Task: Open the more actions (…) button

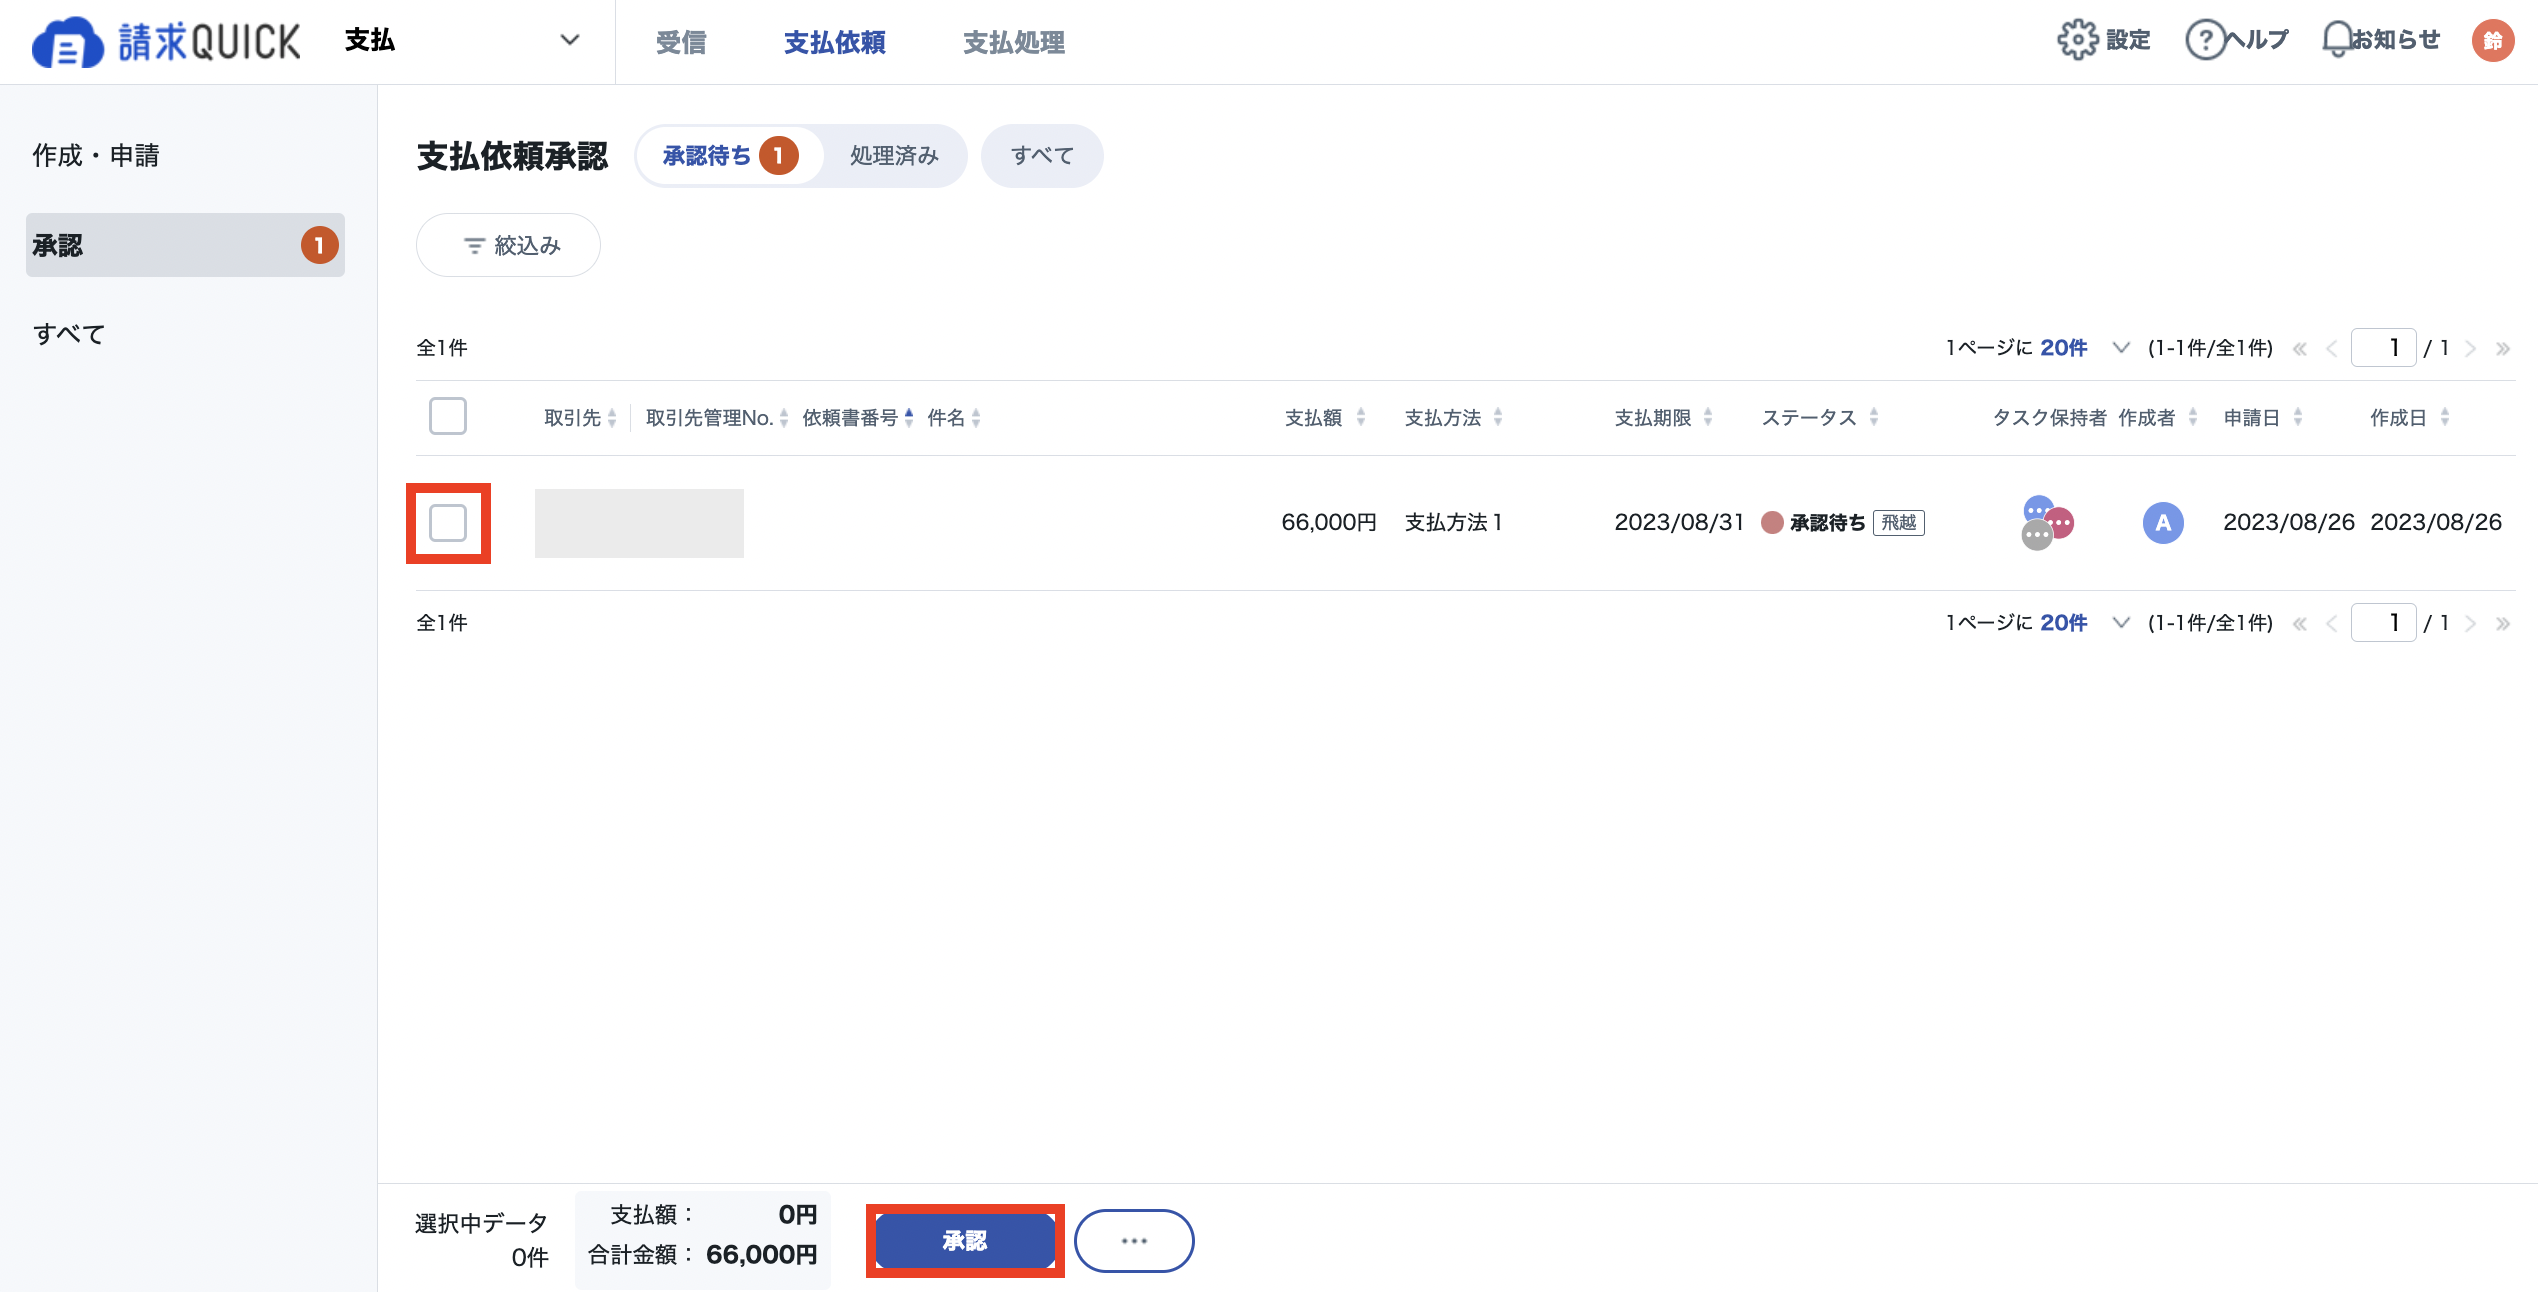Action: click(1134, 1241)
